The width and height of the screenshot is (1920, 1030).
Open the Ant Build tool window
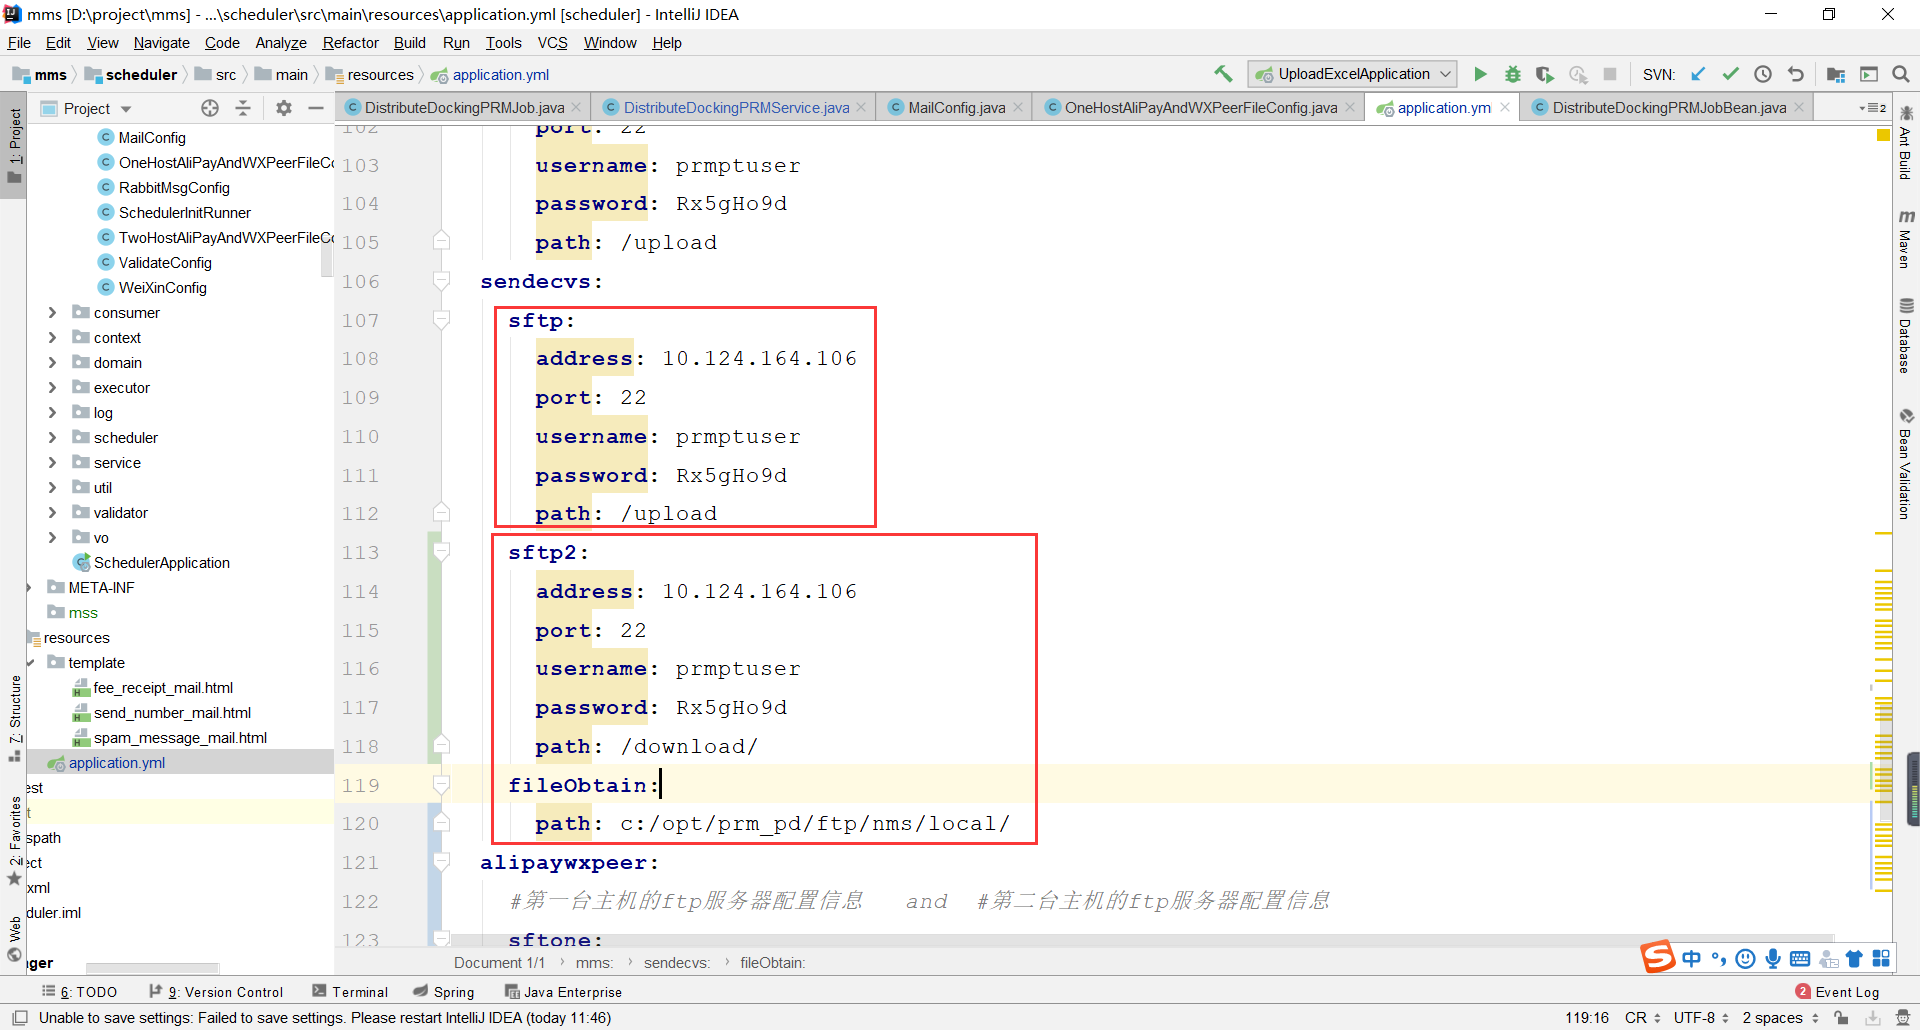click(1906, 142)
